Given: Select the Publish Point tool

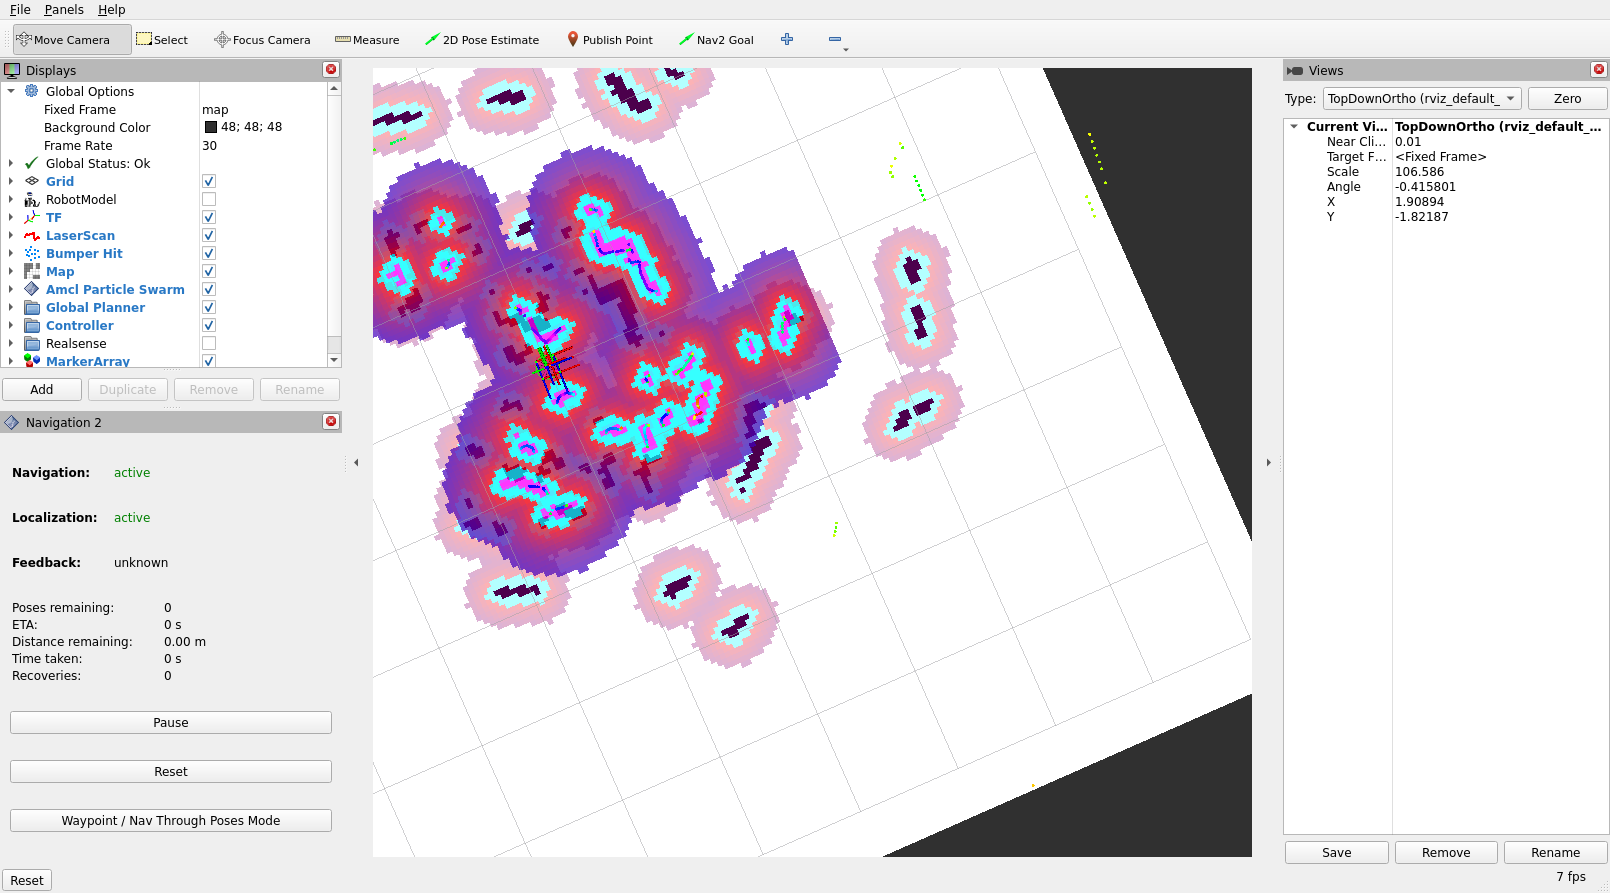Looking at the screenshot, I should tap(609, 40).
